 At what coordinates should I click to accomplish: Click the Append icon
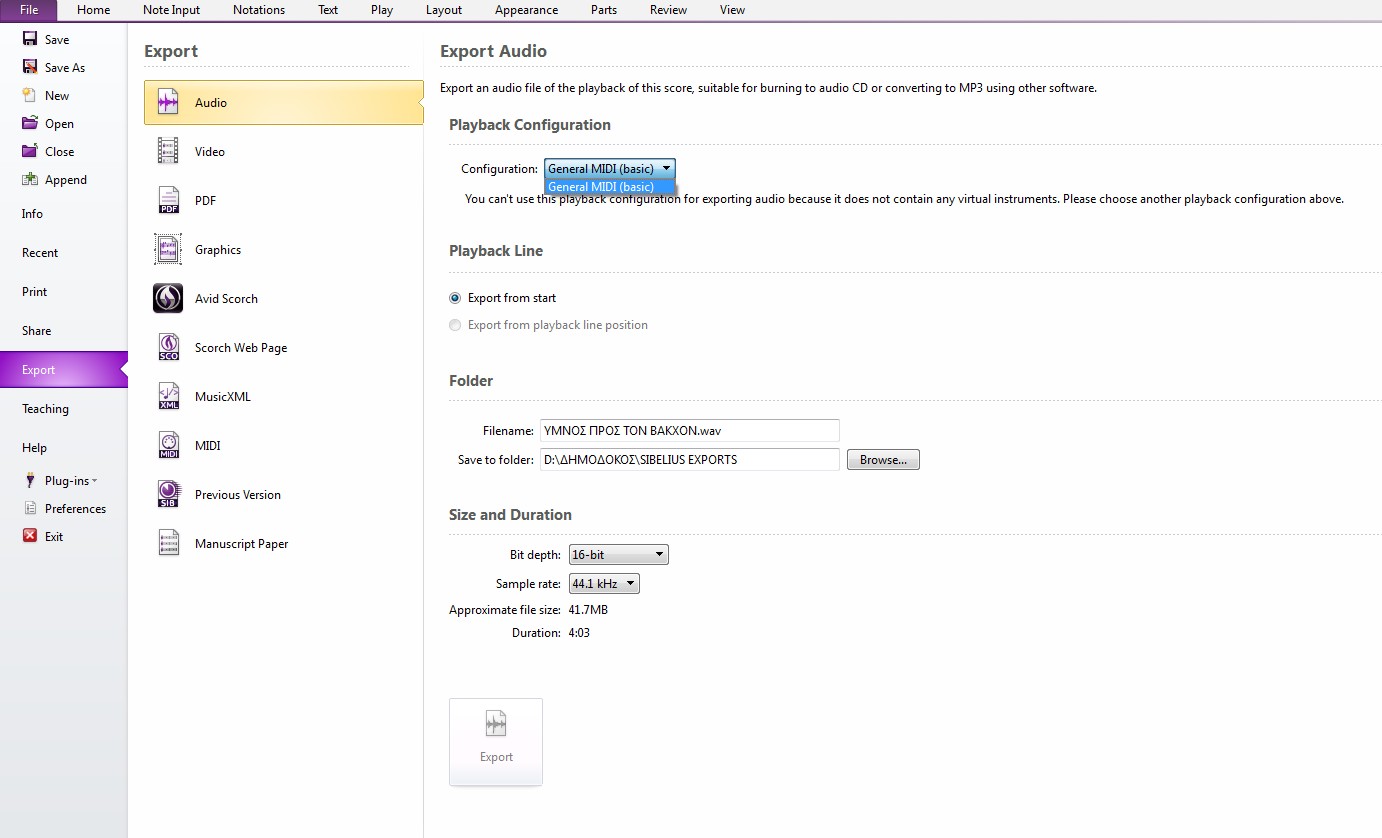[x=30, y=179]
